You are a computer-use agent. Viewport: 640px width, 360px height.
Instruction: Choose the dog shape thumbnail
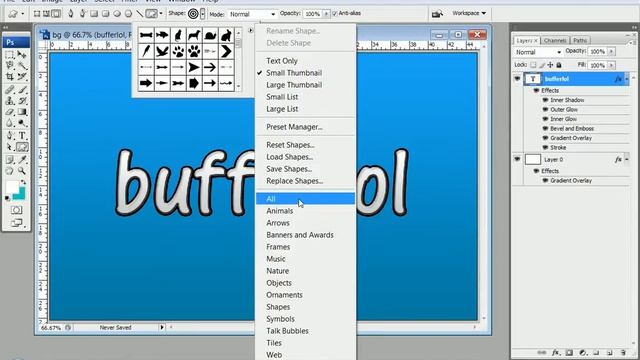pos(194,36)
